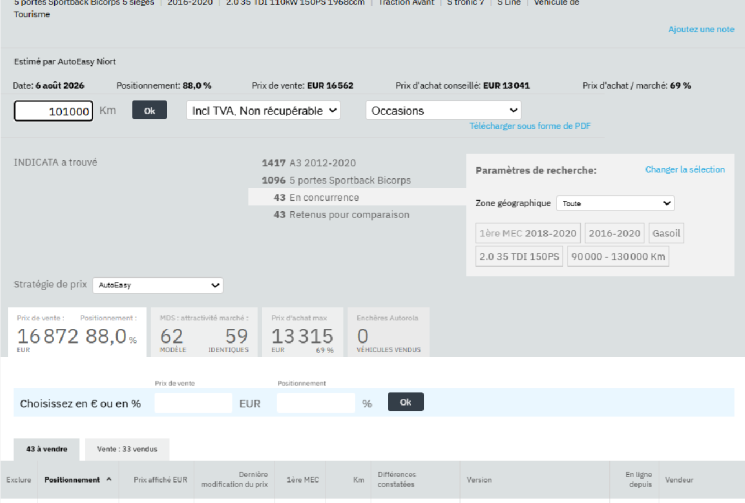Open the Stratégie de prix AutoEasy dropdown

click(158, 285)
